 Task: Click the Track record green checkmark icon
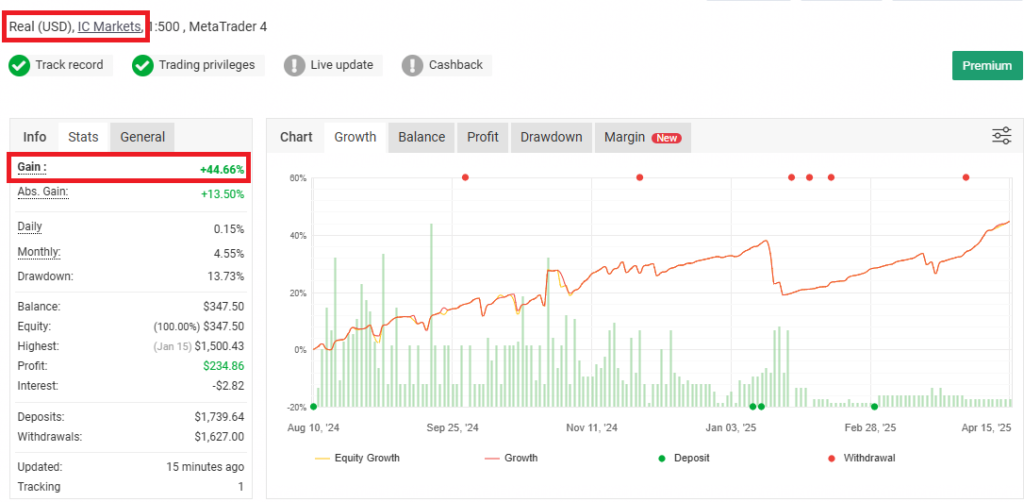coord(19,65)
